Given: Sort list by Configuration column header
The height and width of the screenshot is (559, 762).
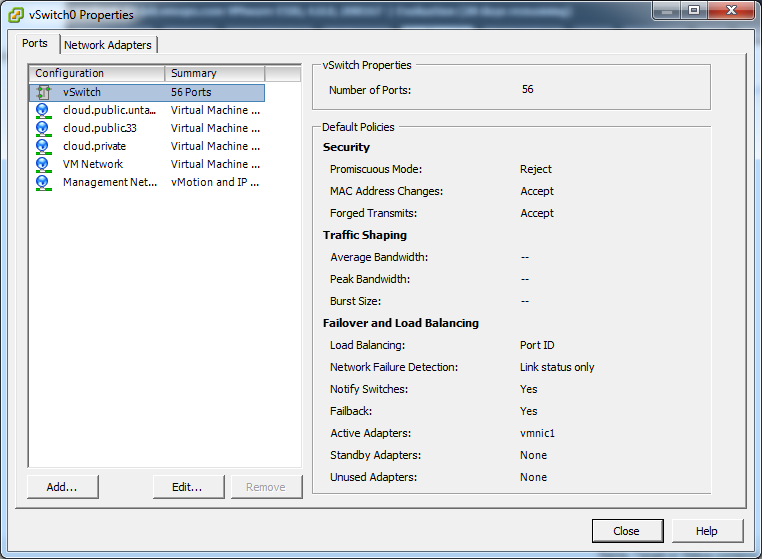Looking at the screenshot, I should (x=96, y=73).
